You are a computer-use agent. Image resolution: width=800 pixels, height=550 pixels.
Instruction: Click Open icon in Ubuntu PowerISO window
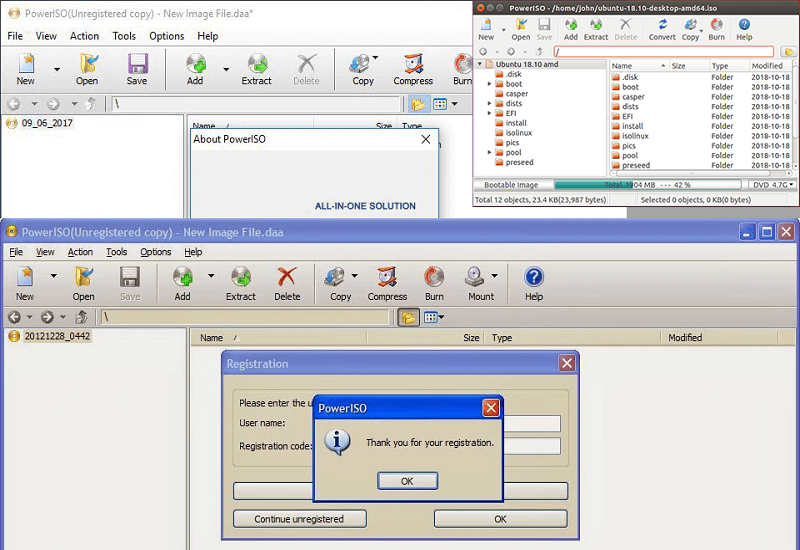(521, 24)
